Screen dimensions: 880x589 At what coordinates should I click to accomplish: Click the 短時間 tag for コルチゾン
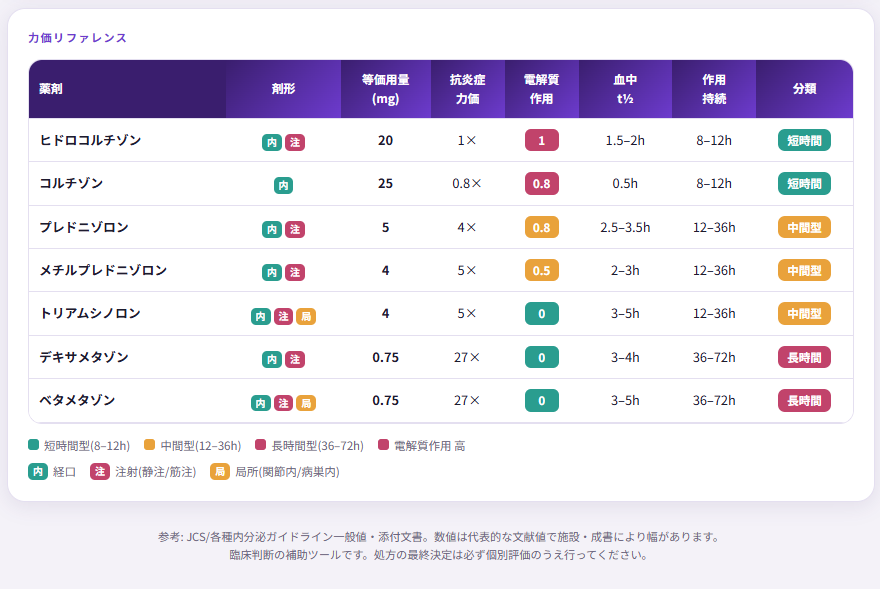tap(804, 184)
